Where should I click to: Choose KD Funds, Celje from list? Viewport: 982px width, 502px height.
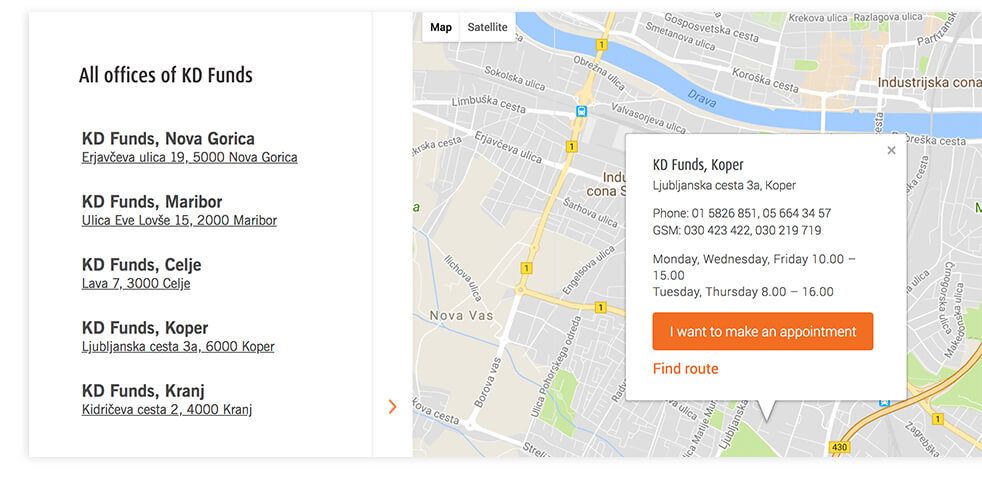(141, 265)
